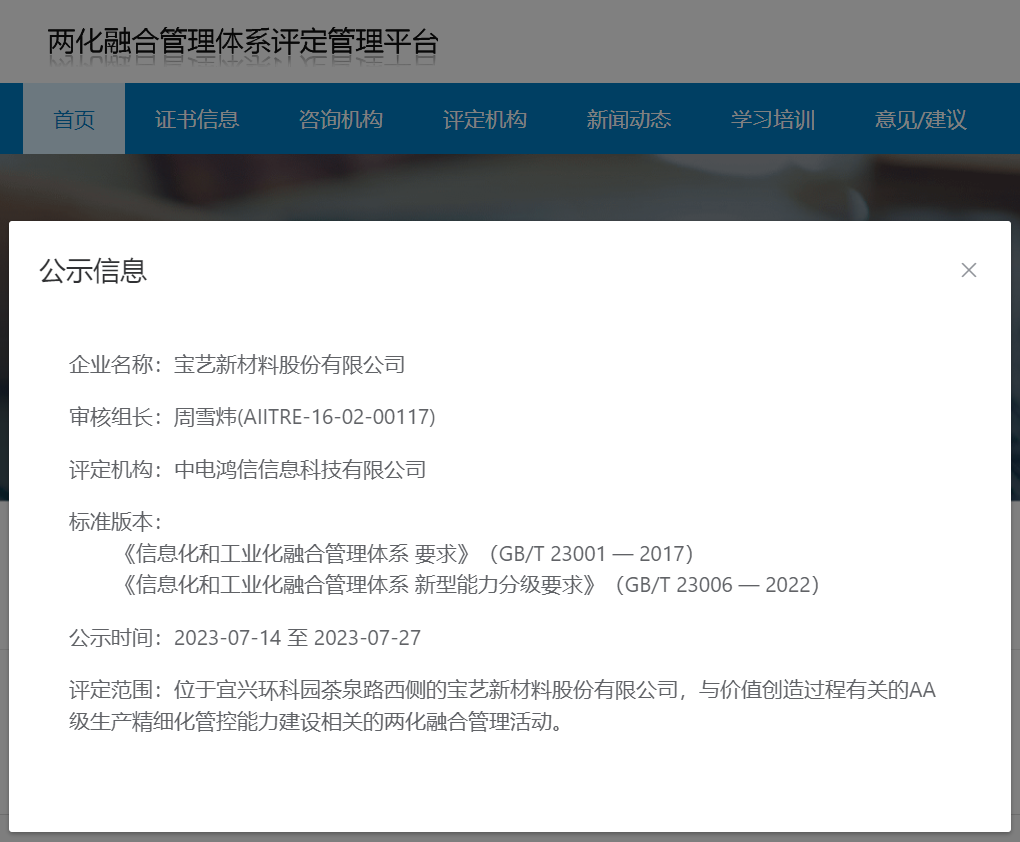Click the GB/T 23001 — 2017 standard line

point(407,554)
